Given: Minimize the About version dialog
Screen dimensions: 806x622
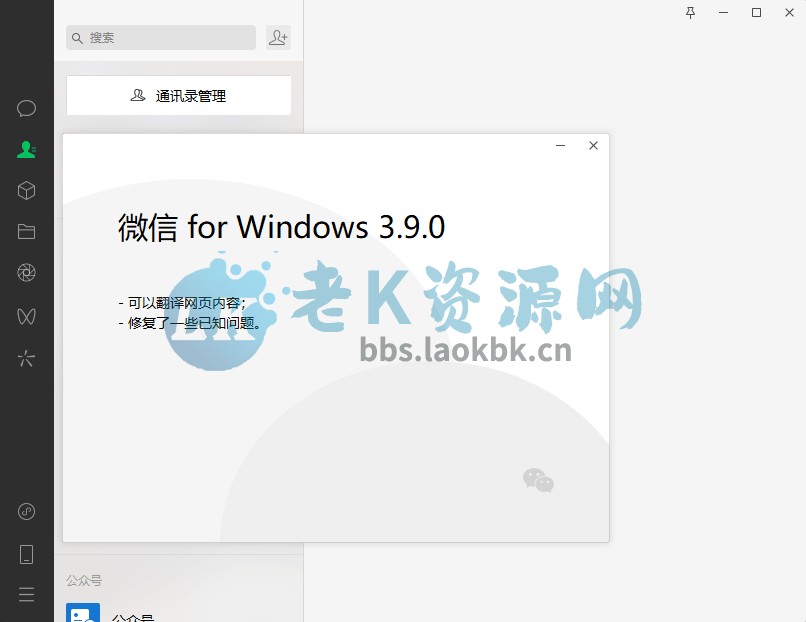Looking at the screenshot, I should (x=560, y=145).
